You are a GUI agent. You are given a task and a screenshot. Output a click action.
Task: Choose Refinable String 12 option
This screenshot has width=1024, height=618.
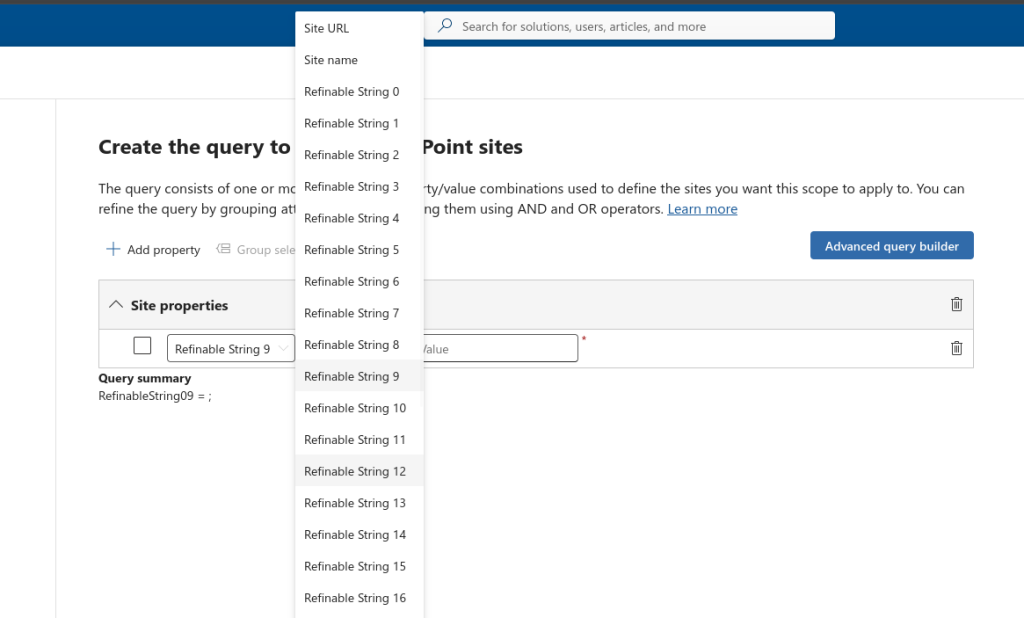pyautogui.click(x=359, y=472)
